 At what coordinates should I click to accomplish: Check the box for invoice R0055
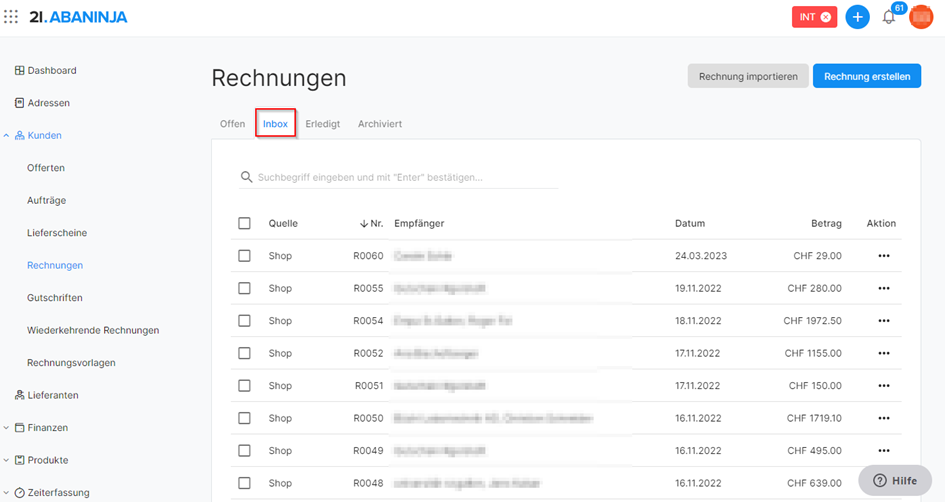click(244, 288)
